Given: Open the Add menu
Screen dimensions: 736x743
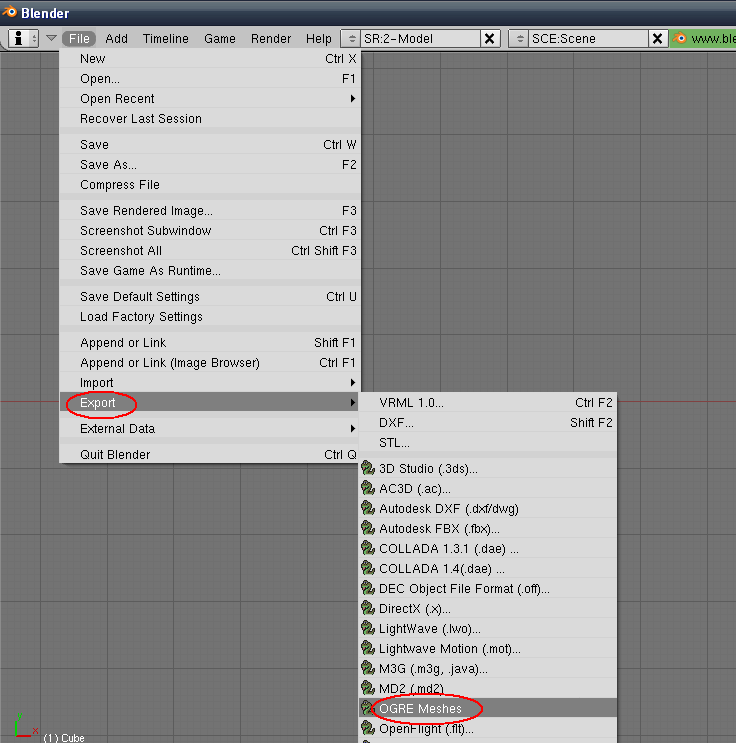Looking at the screenshot, I should coord(117,38).
